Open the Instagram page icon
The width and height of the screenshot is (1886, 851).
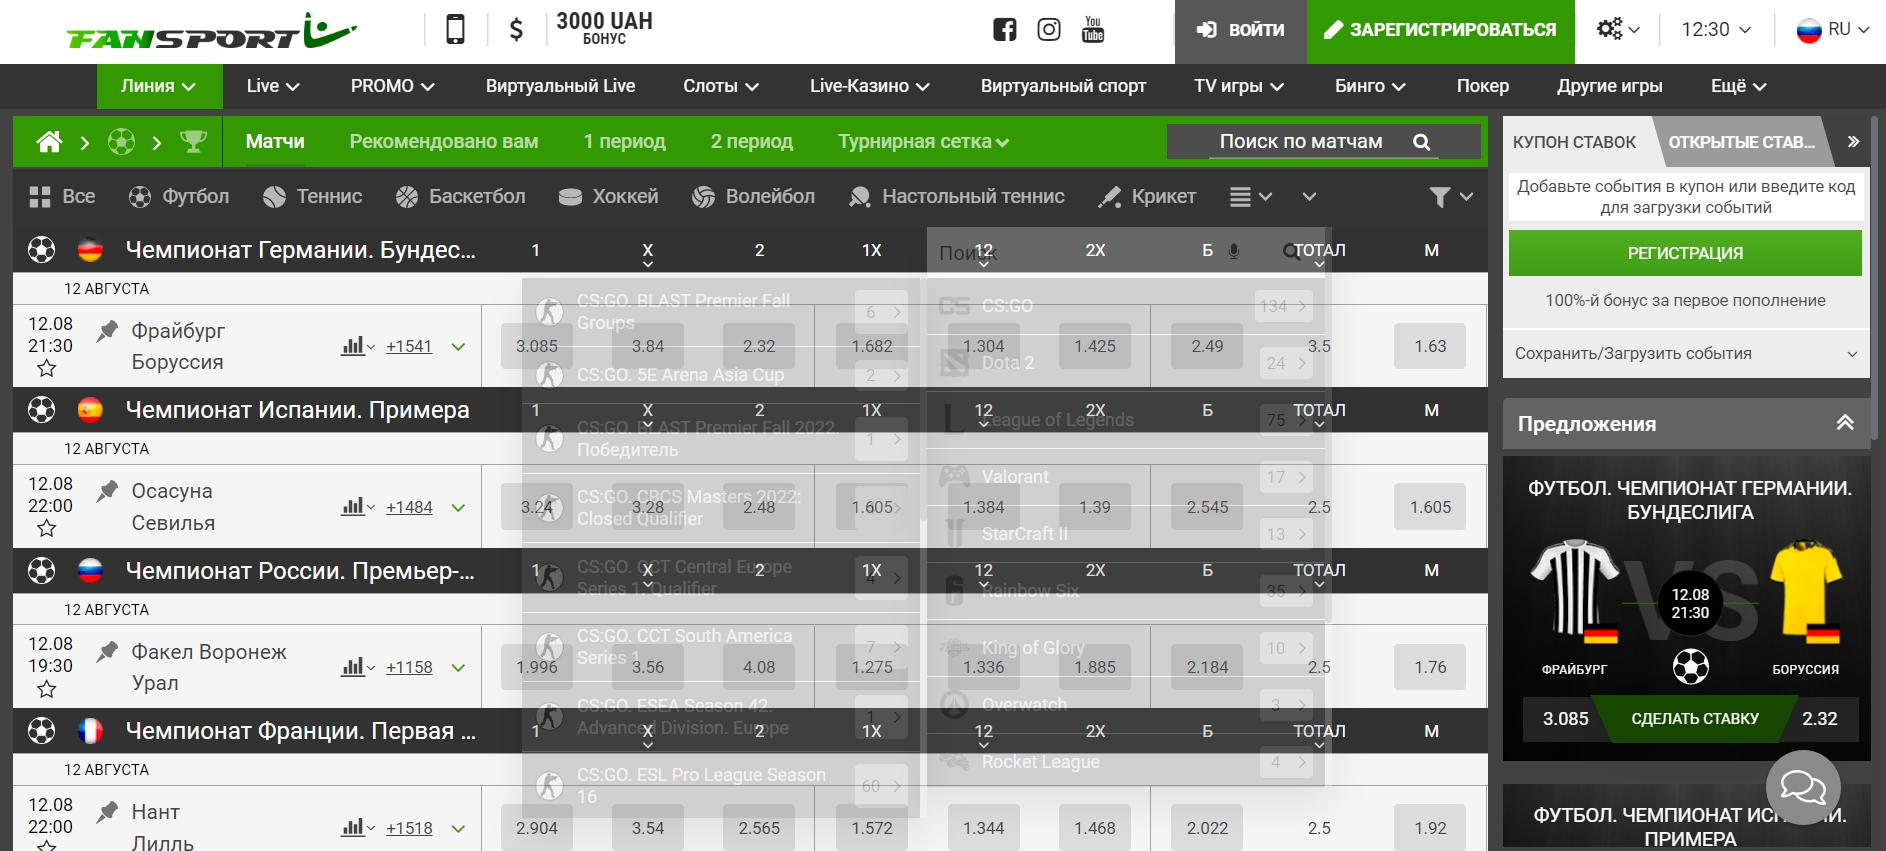1048,30
